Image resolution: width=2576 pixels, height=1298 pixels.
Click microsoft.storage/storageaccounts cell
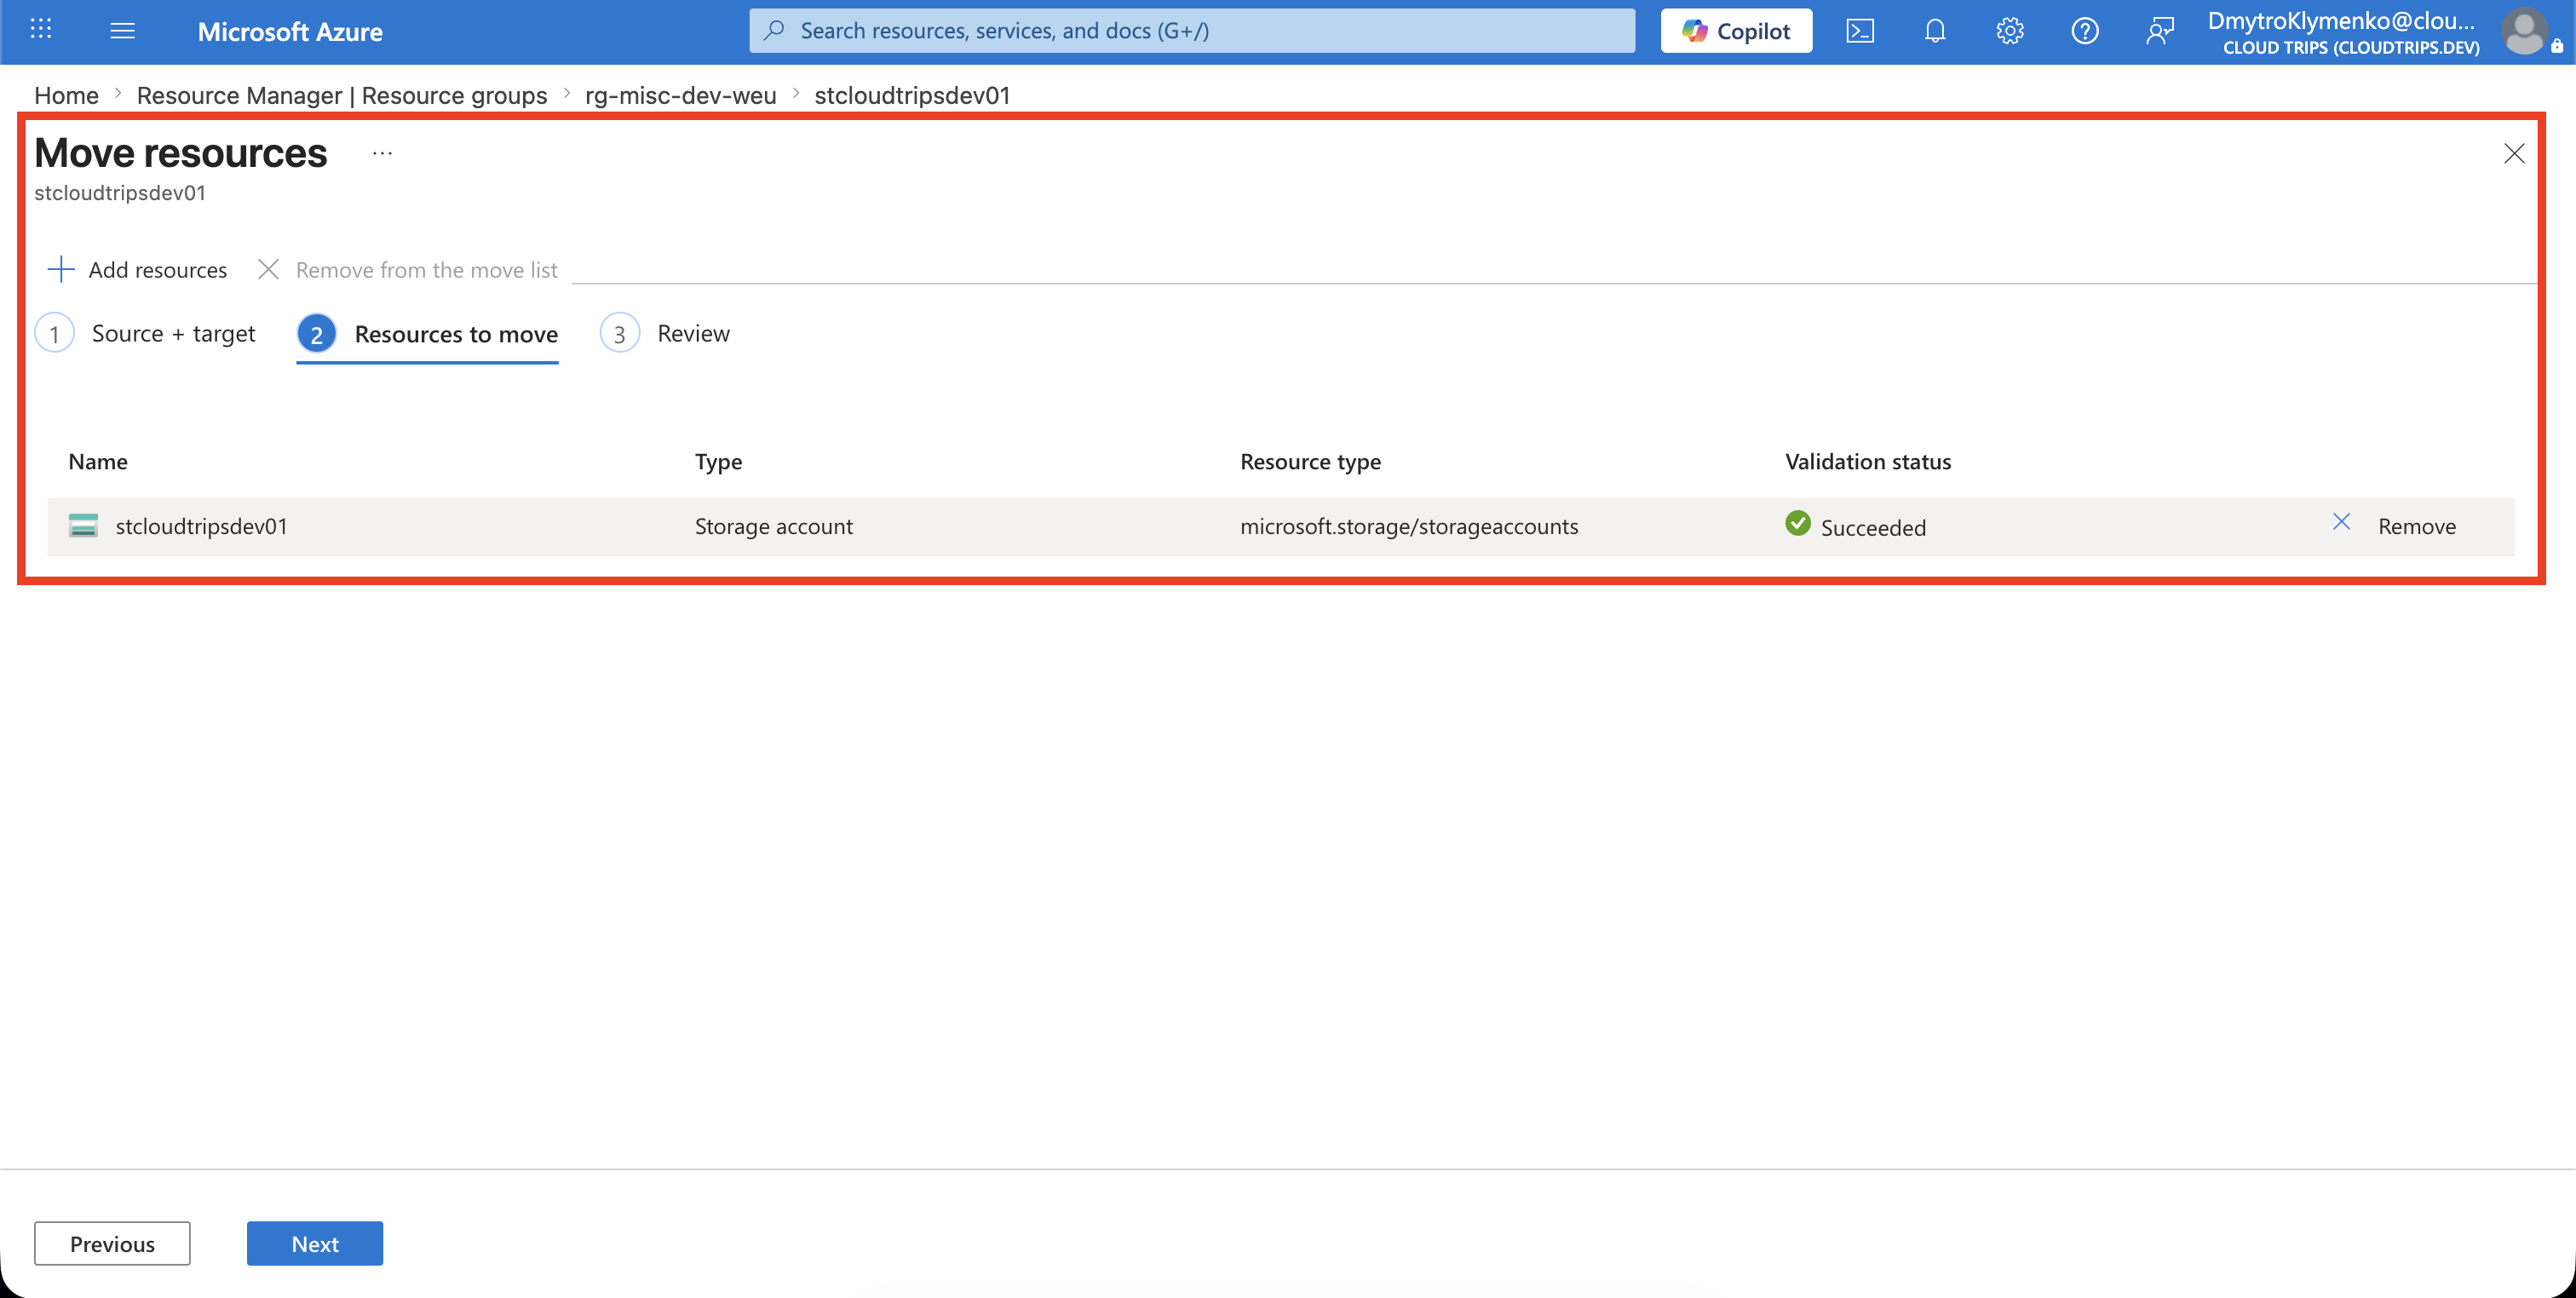(x=1409, y=526)
